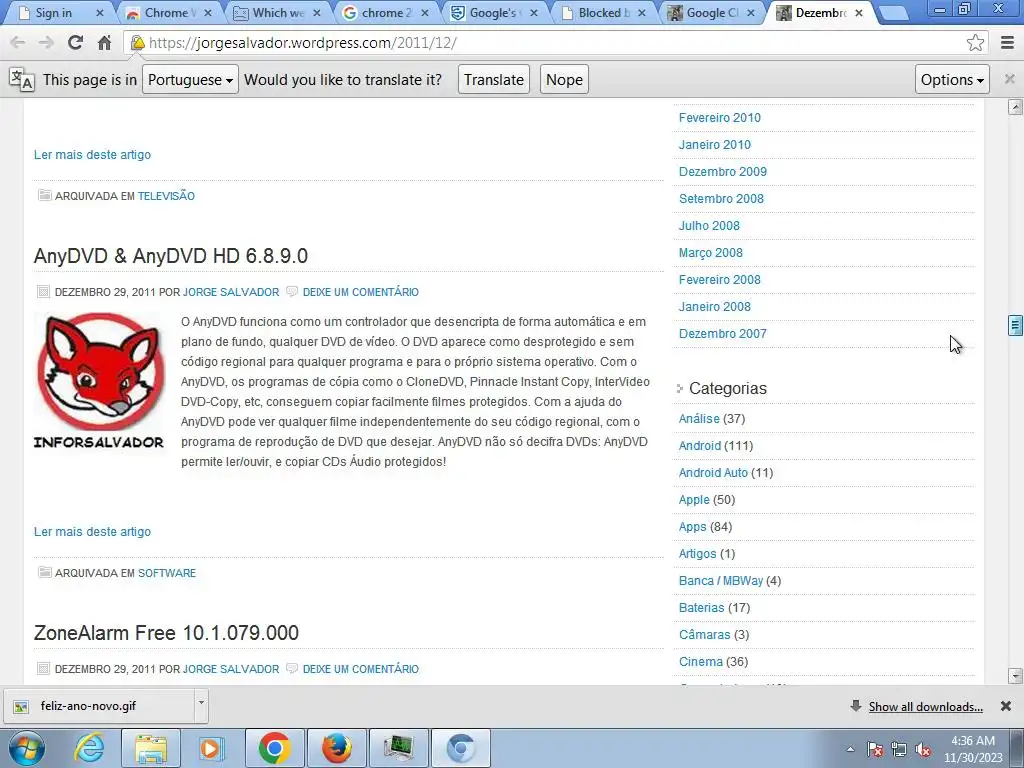Open Cinema category link
Viewport: 1024px width, 768px height.
click(701, 662)
